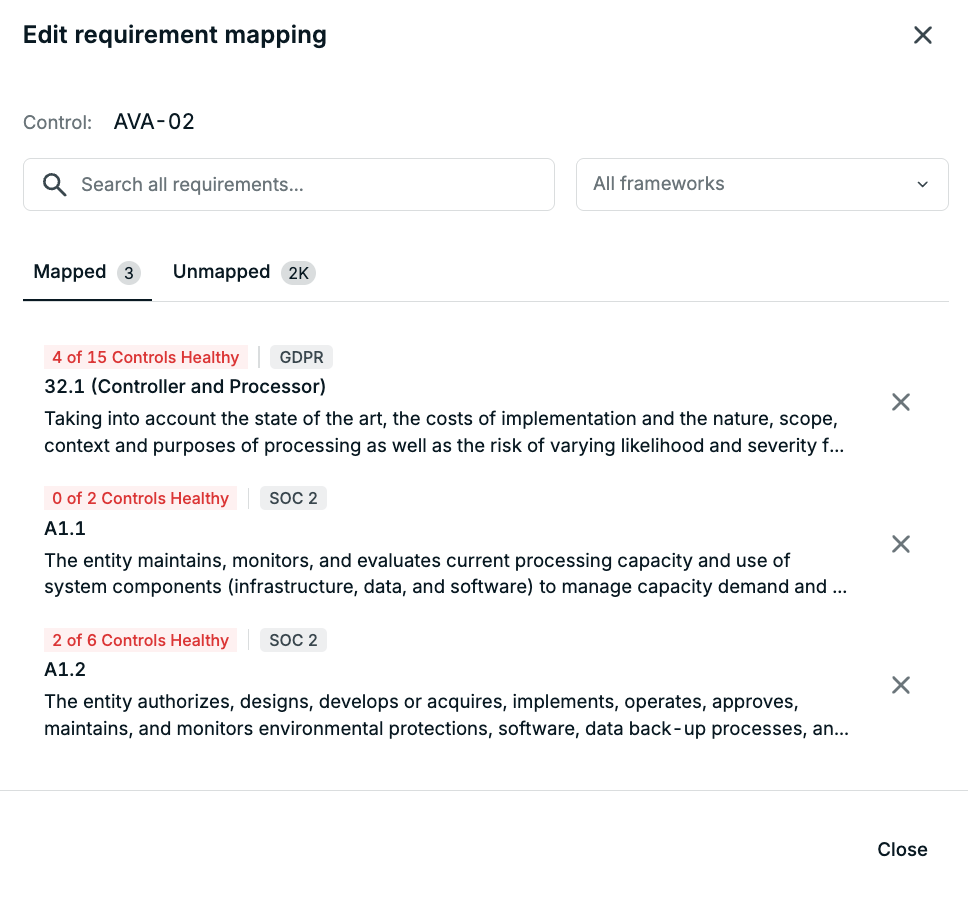
Task: Click the magnifying glass search icon
Action: point(54,185)
